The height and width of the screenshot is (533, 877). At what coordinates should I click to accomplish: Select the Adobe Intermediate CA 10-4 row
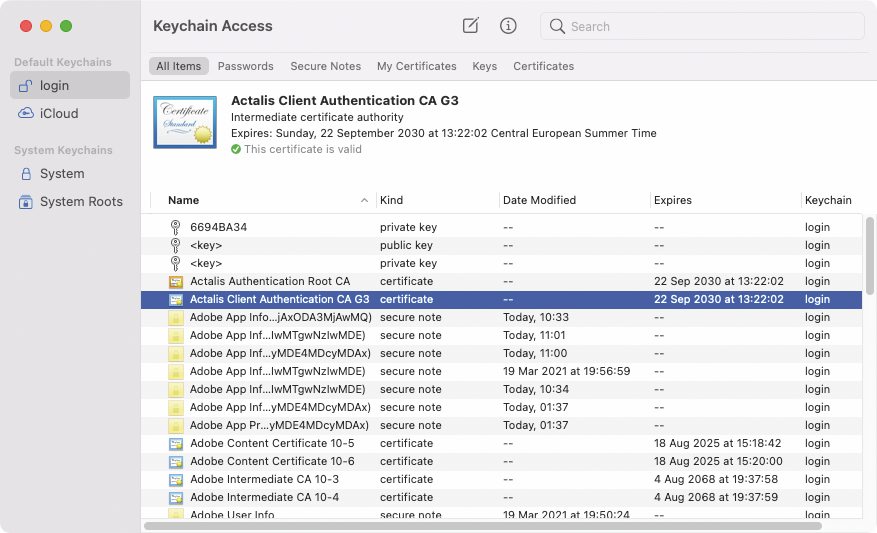click(x=501, y=497)
